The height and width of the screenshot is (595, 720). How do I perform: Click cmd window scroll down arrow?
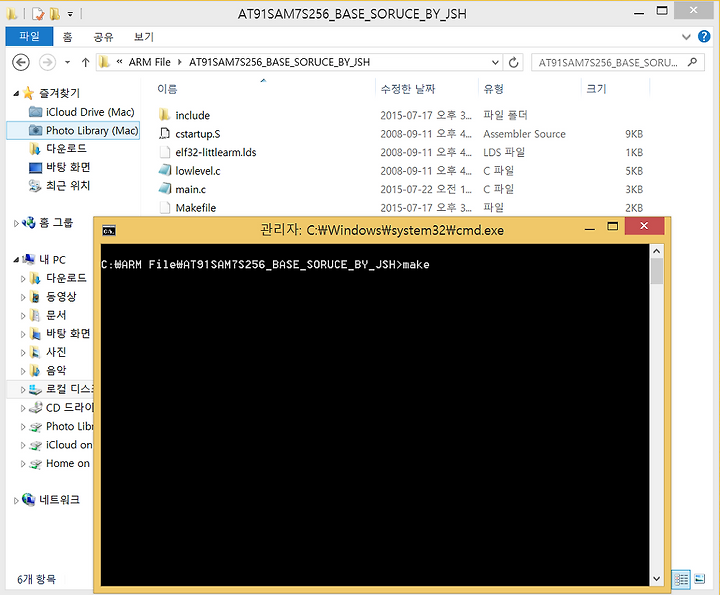(656, 578)
